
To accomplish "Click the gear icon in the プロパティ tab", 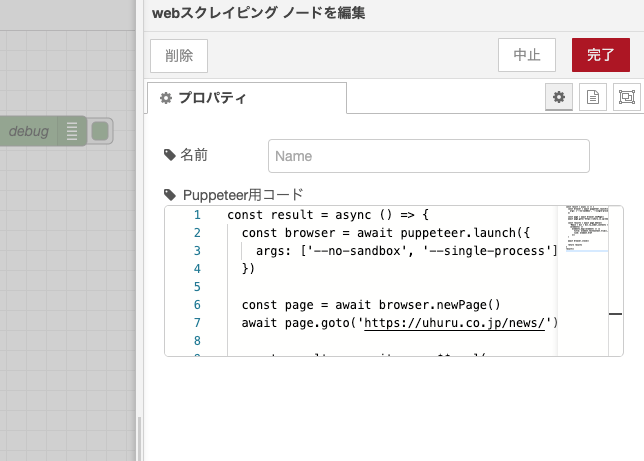I will (166, 98).
